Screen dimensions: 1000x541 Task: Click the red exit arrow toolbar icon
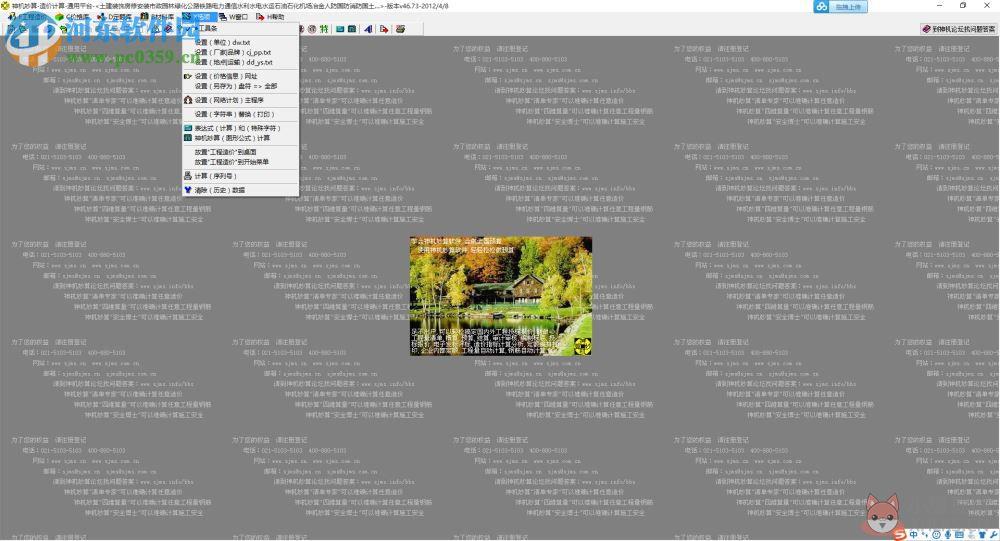pos(384,29)
